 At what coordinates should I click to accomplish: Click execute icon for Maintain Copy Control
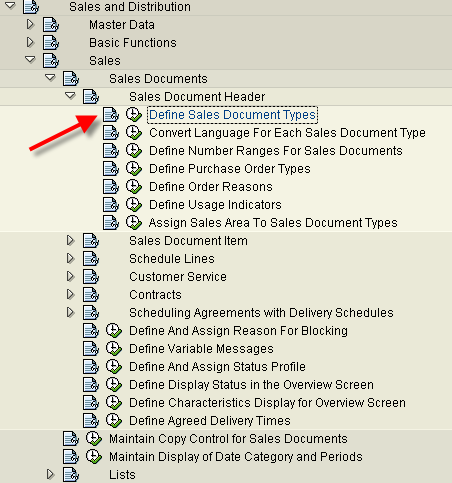pos(94,439)
